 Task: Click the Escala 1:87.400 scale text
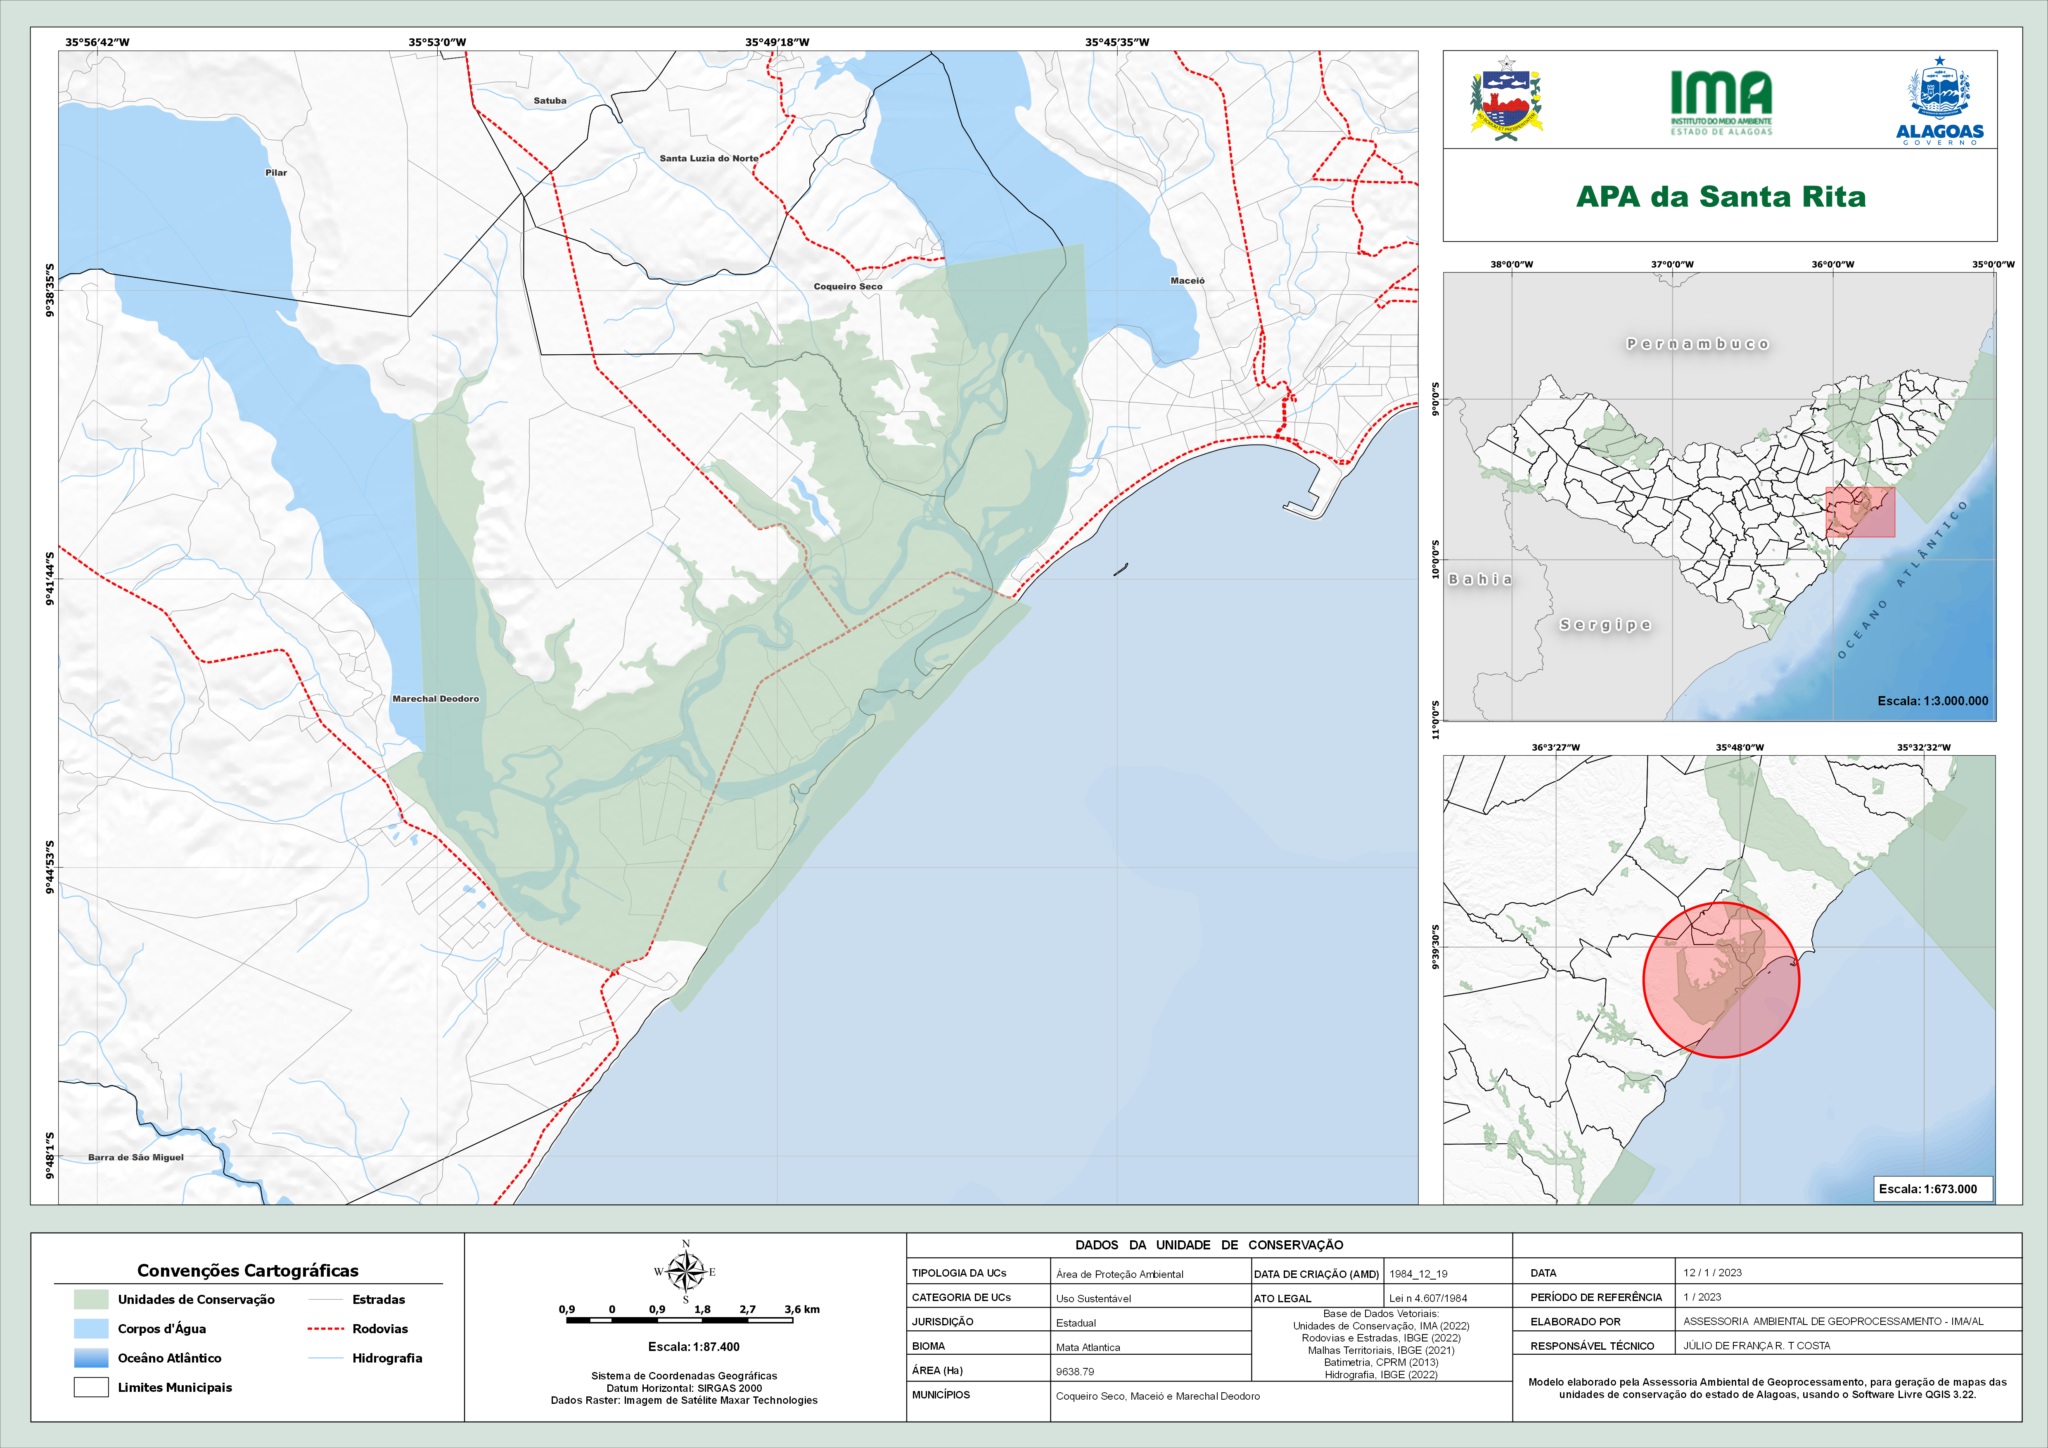point(693,1347)
